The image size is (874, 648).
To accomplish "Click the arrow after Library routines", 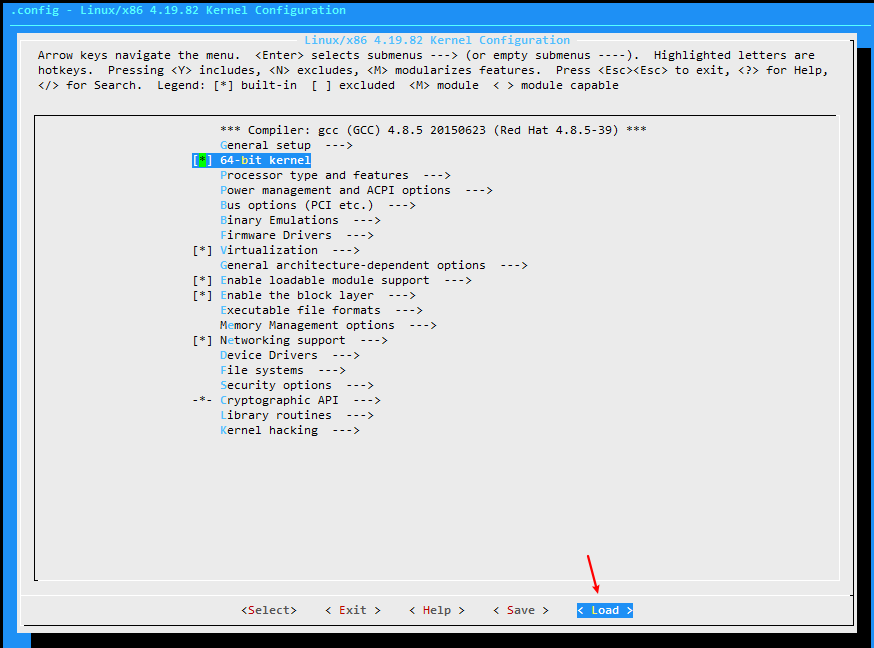I will (x=360, y=416).
